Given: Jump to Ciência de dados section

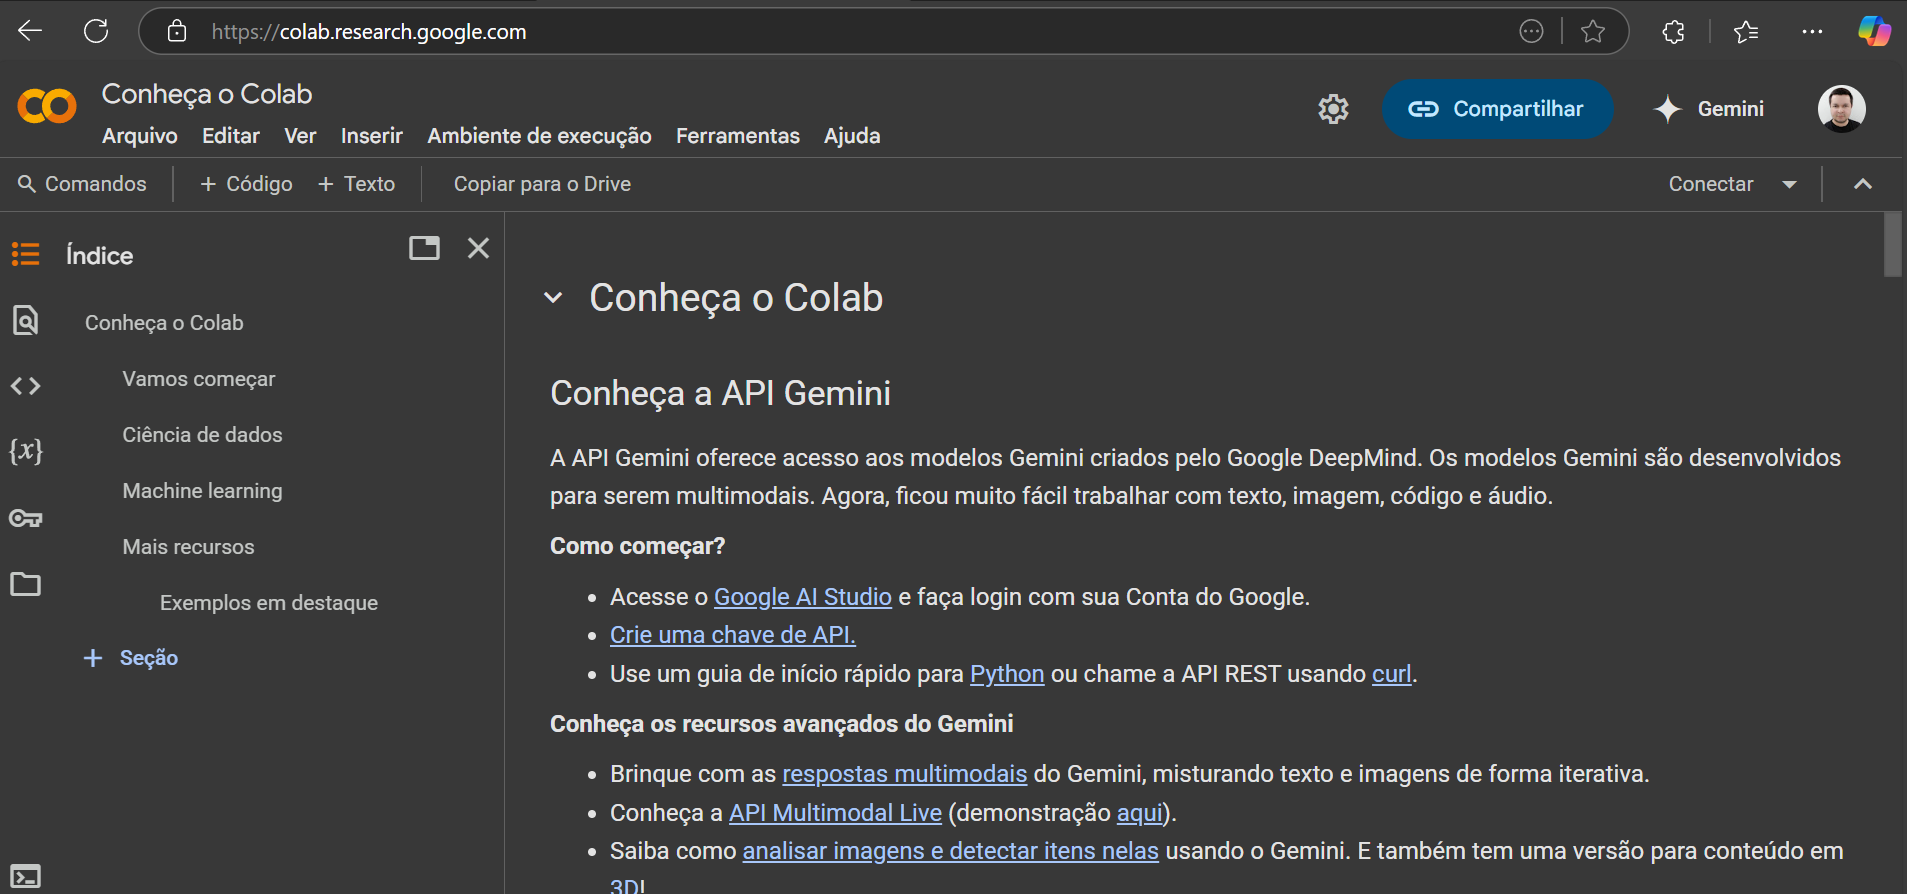Looking at the screenshot, I should coord(202,435).
